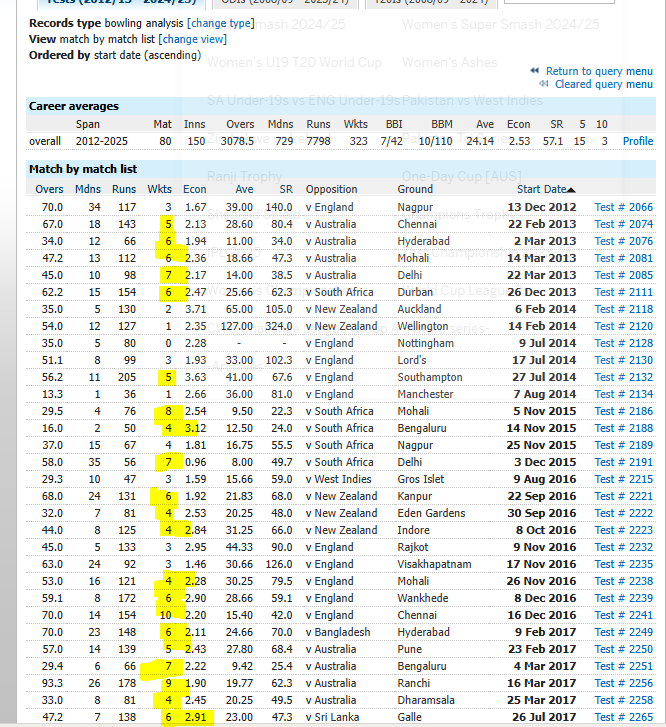Viewport: 666px width, 727px height.
Task: Open scorecard Test # 2128
Action: [623, 343]
